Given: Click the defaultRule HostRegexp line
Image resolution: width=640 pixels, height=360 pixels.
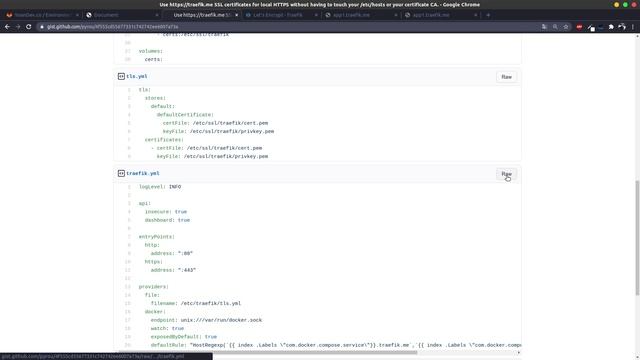Looking at the screenshot, I should point(336,345).
